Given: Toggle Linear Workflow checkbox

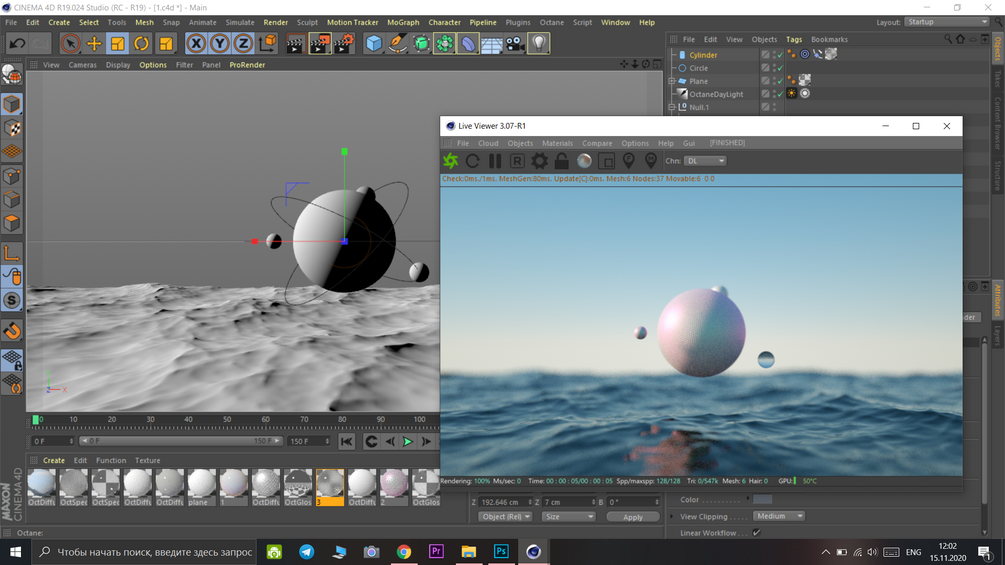Looking at the screenshot, I should (756, 533).
